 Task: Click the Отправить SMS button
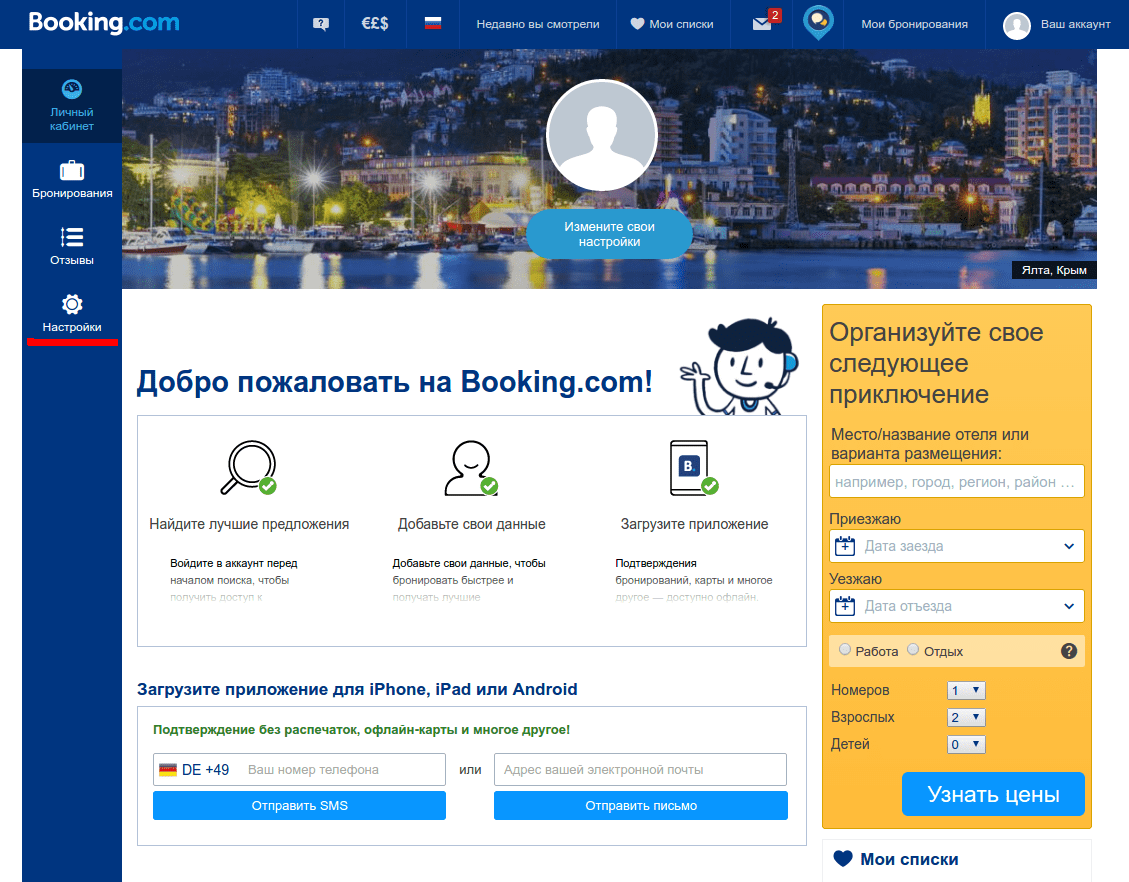coord(299,805)
